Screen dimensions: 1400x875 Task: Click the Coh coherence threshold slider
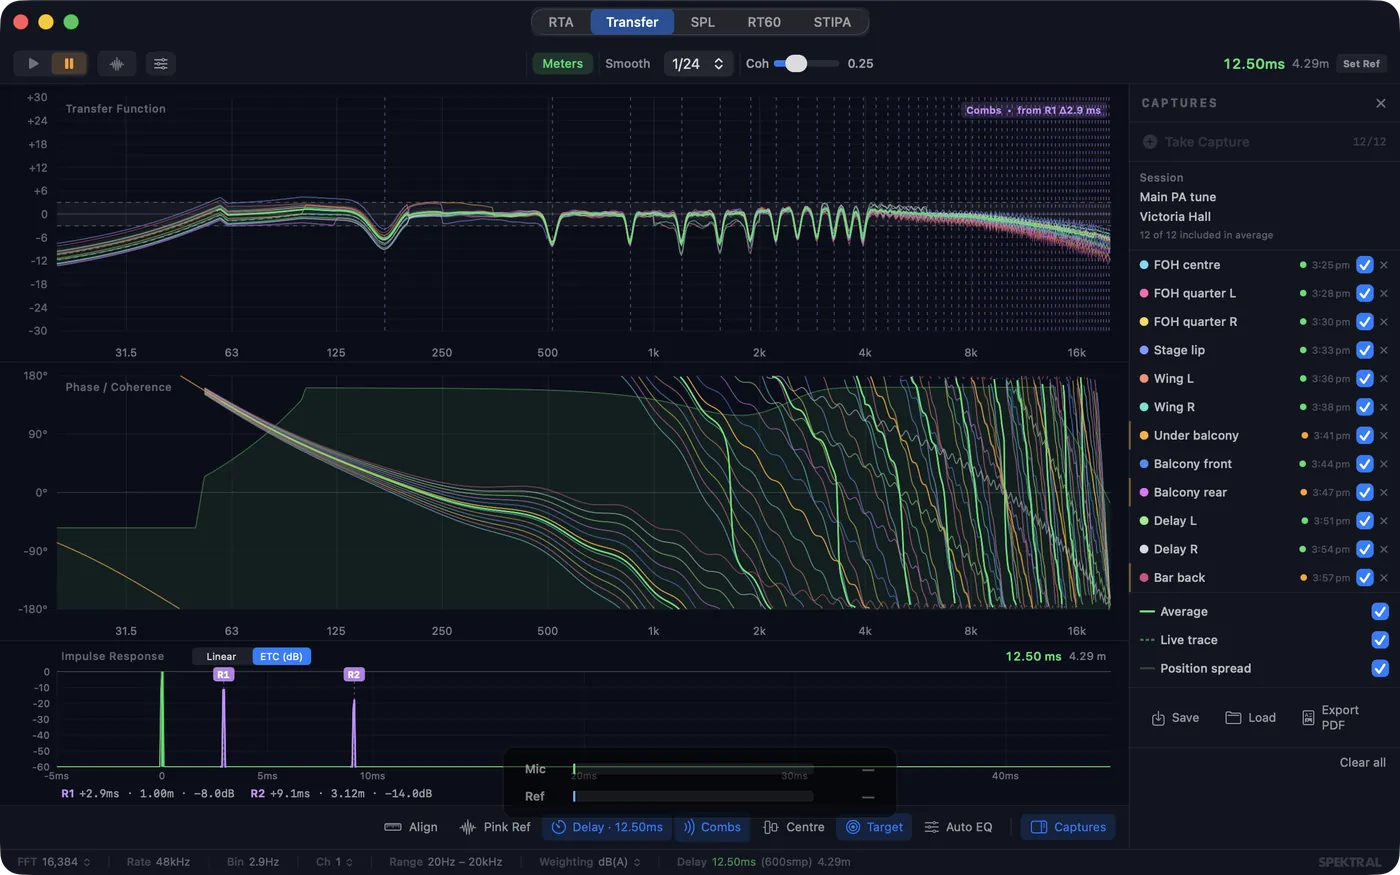807,63
